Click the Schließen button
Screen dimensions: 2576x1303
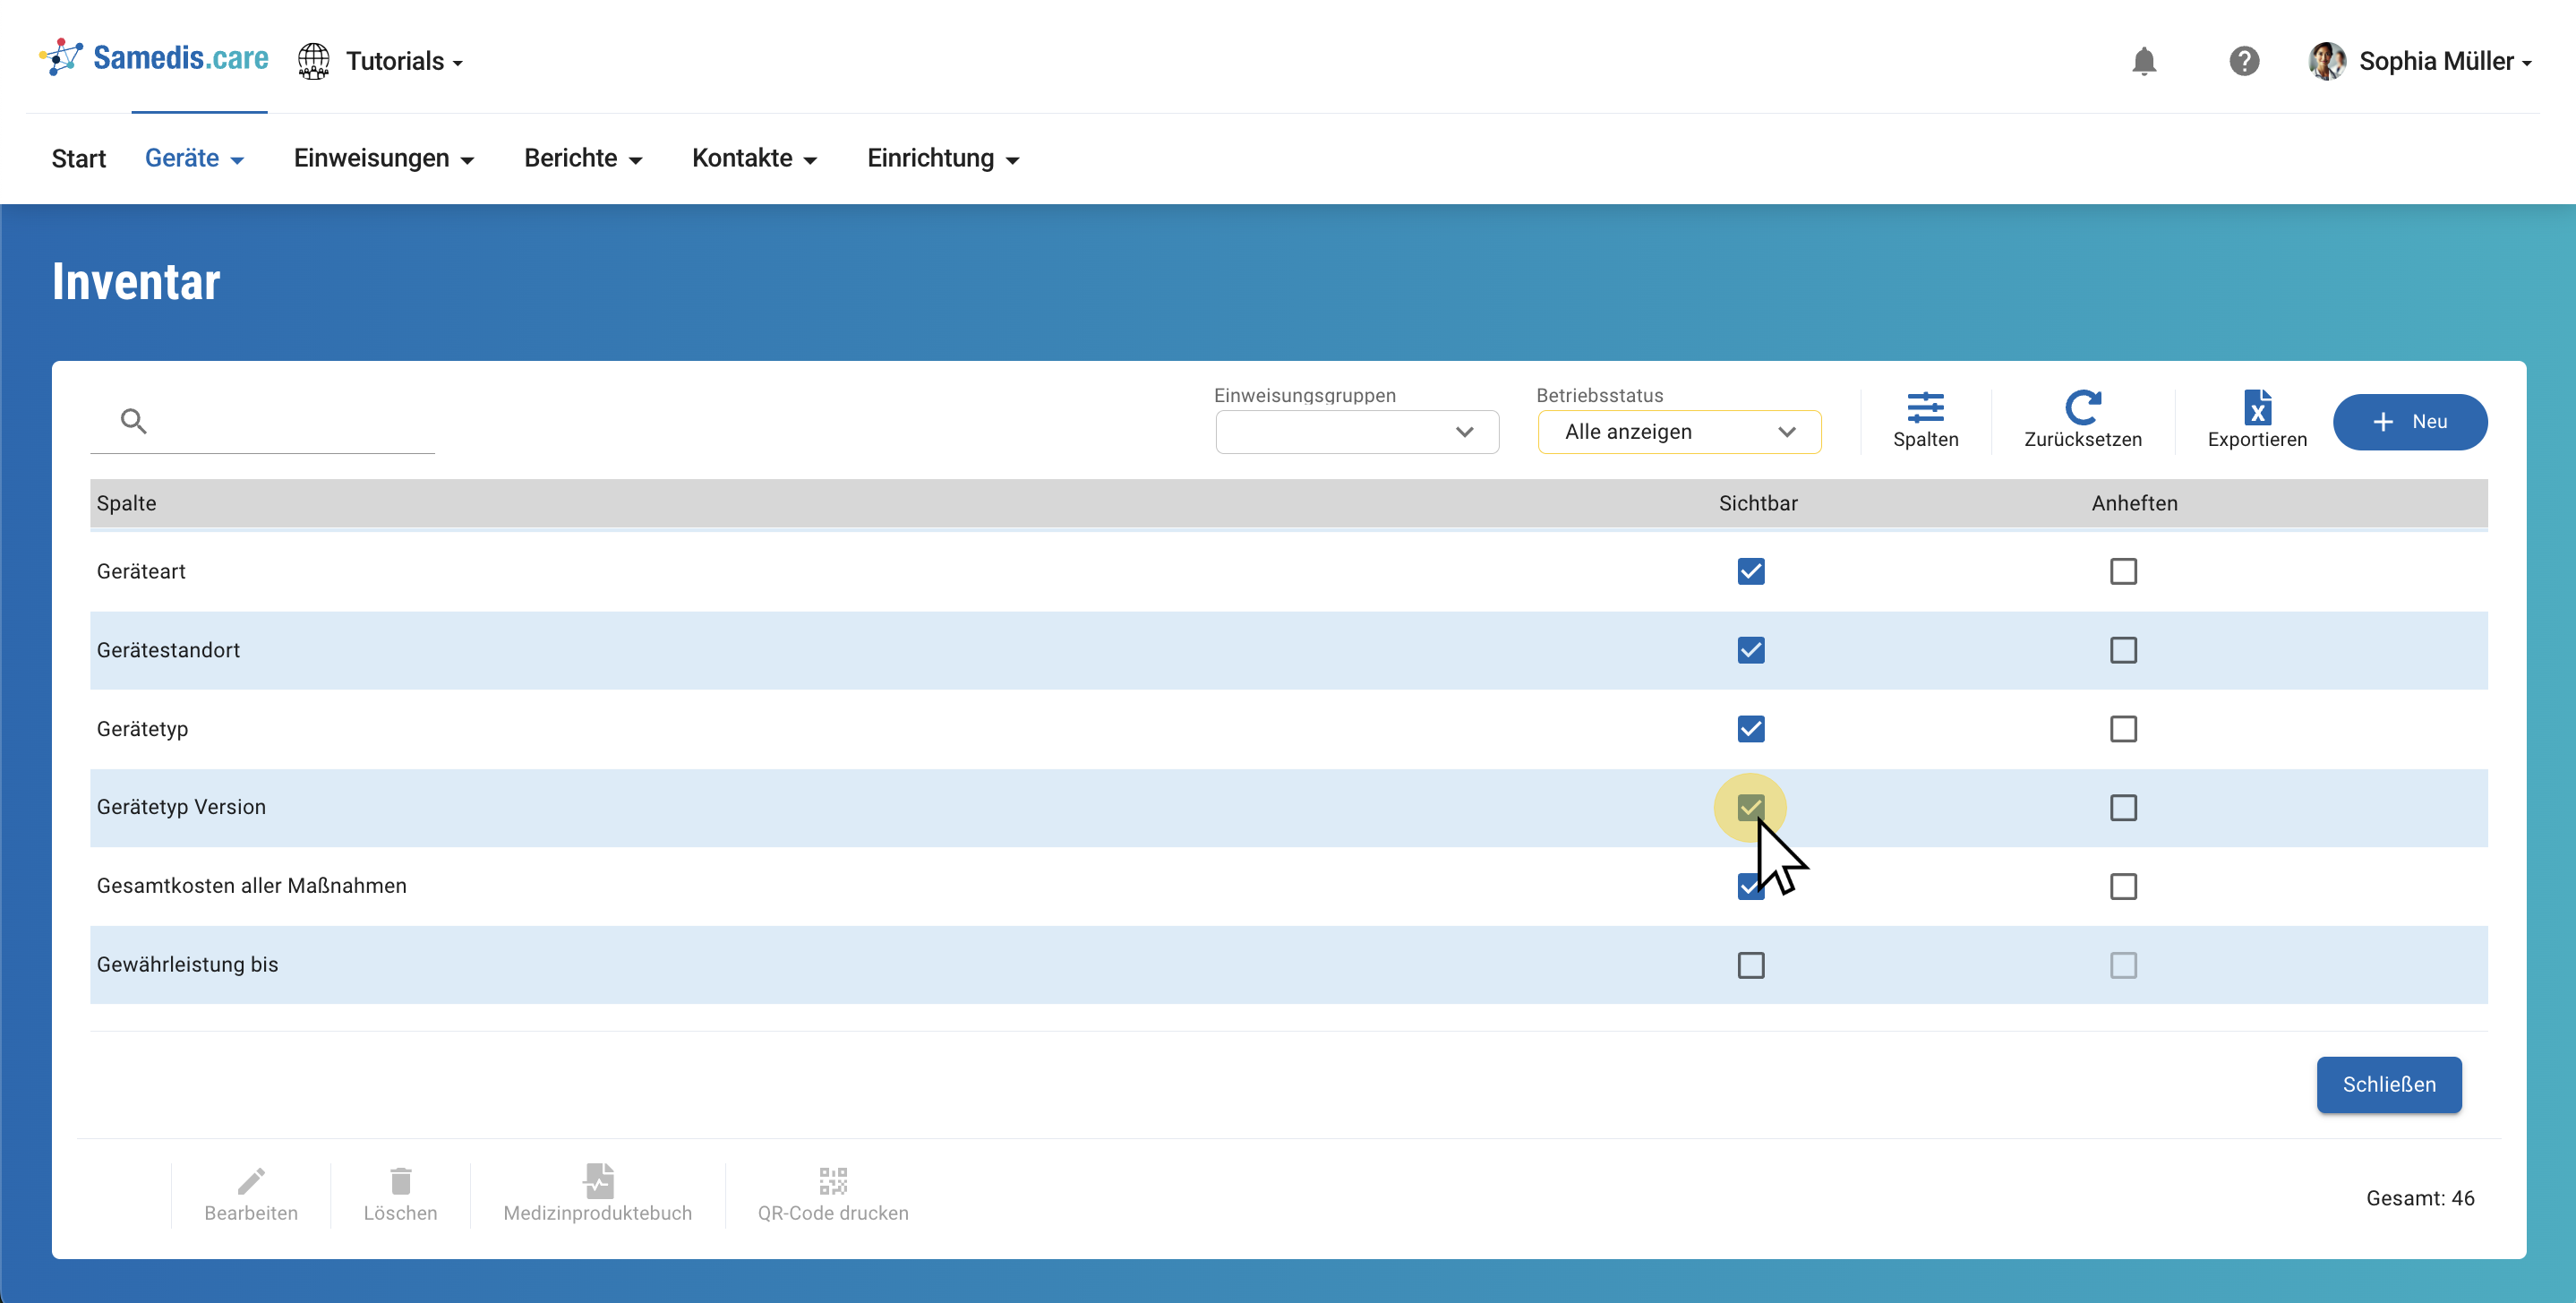(2388, 1084)
